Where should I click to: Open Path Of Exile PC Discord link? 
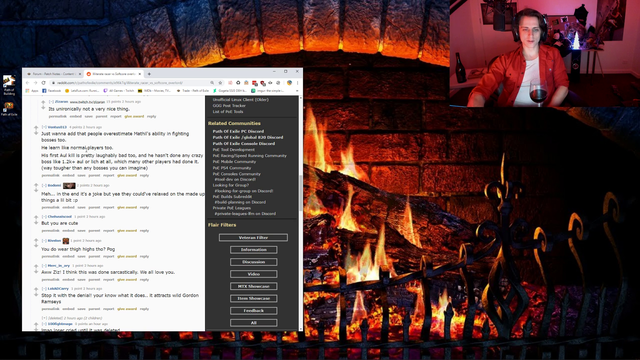coord(238,131)
